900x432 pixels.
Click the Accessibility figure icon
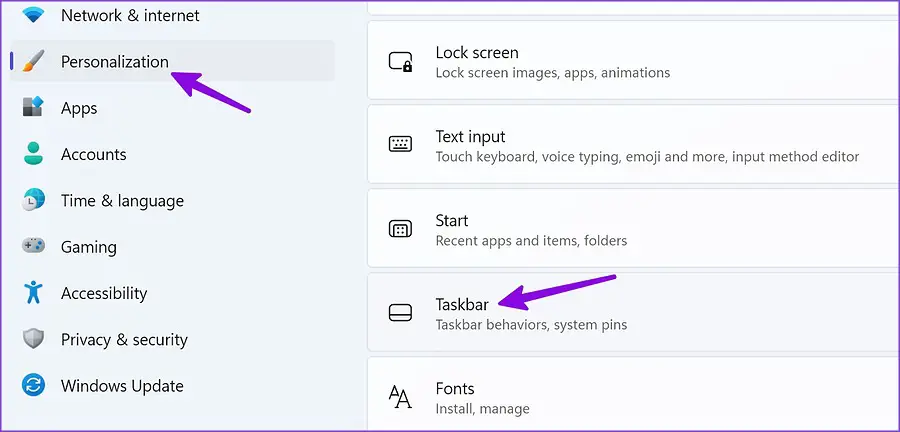33,293
